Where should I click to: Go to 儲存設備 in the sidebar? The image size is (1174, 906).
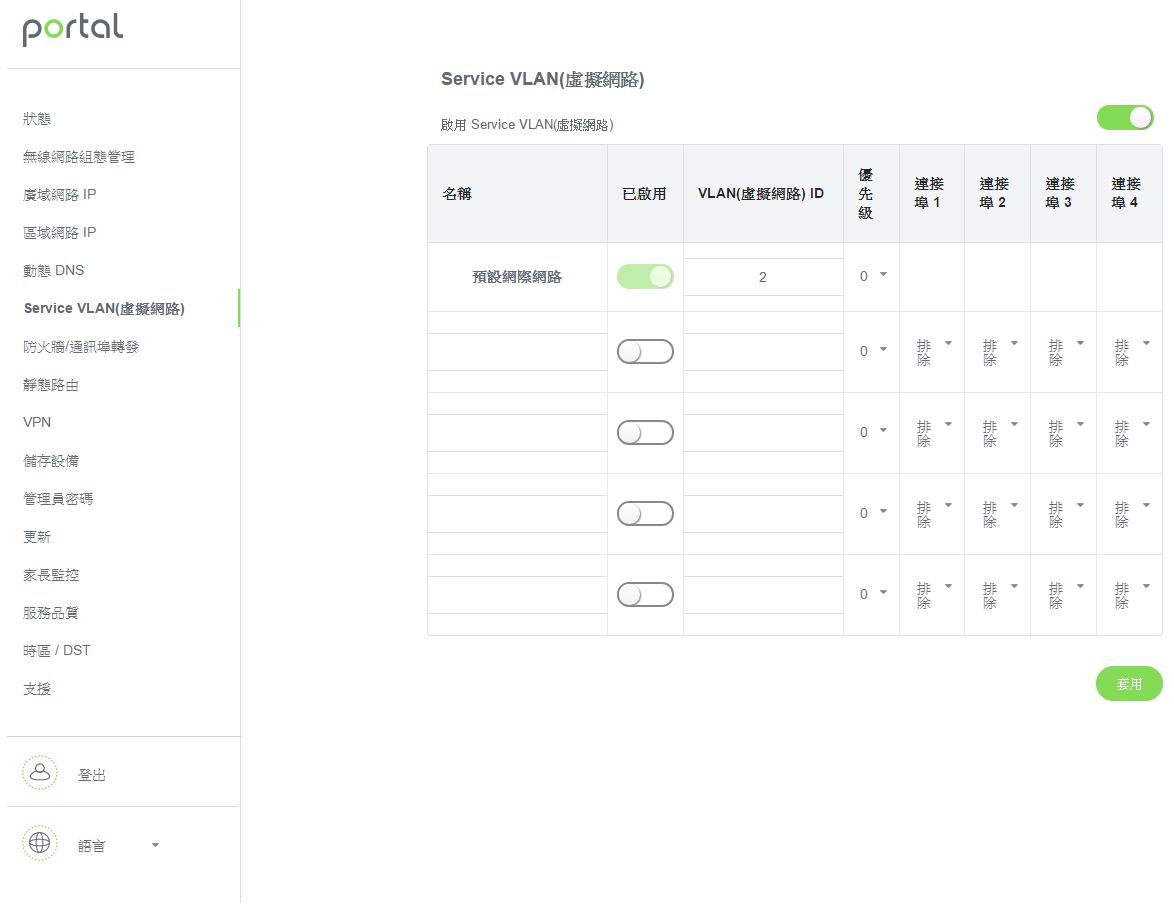(50, 460)
